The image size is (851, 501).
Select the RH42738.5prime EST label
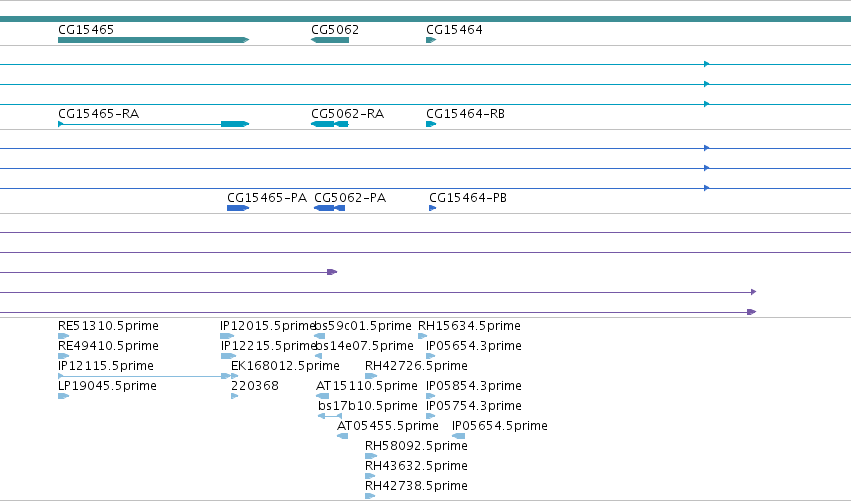click(416, 486)
